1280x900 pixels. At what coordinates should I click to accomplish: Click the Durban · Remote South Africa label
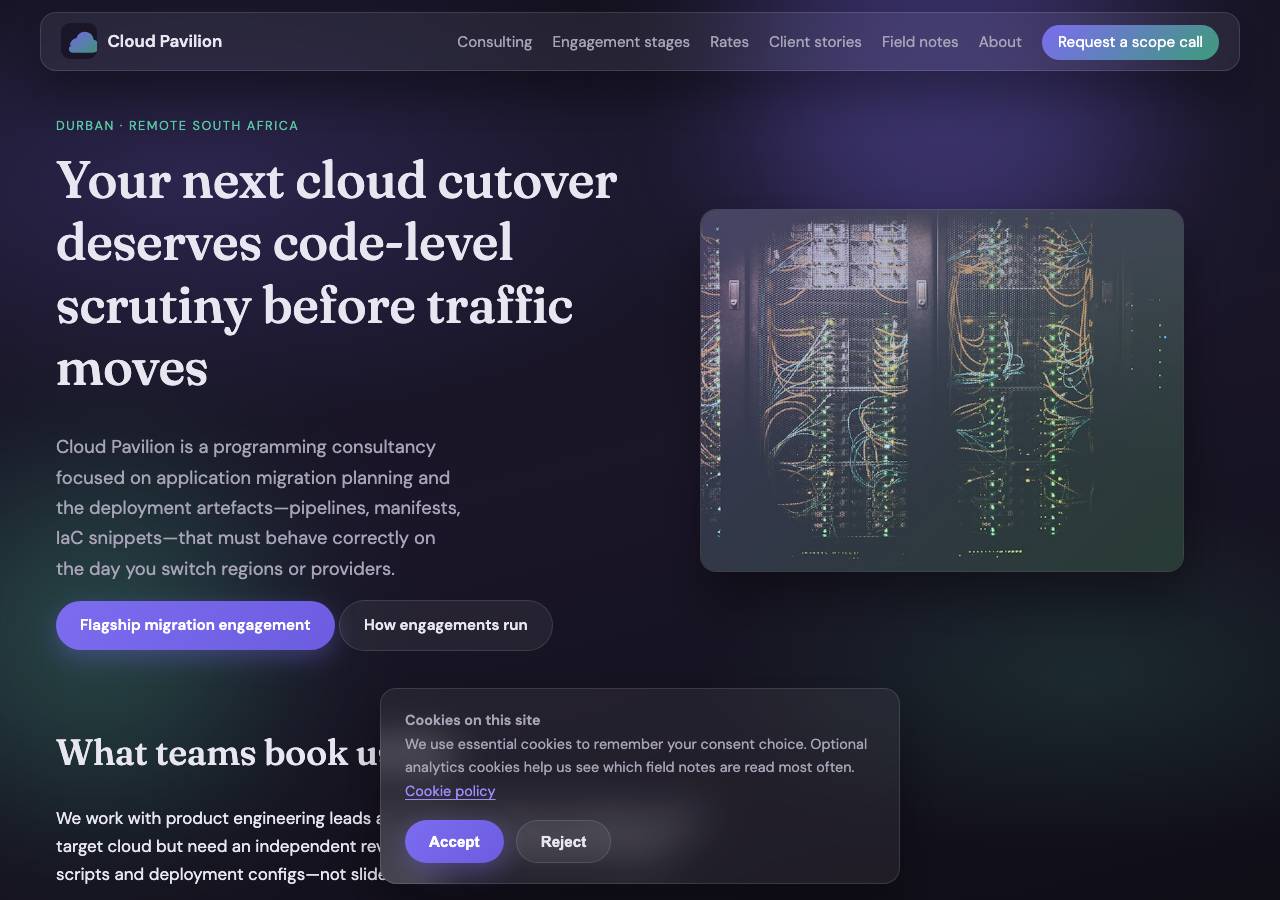[177, 125]
